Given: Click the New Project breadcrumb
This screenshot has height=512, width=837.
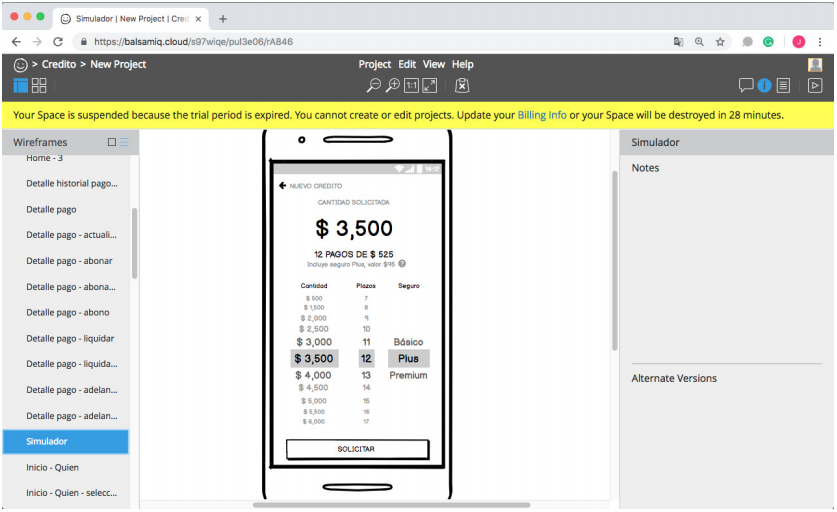Looking at the screenshot, I should [118, 65].
